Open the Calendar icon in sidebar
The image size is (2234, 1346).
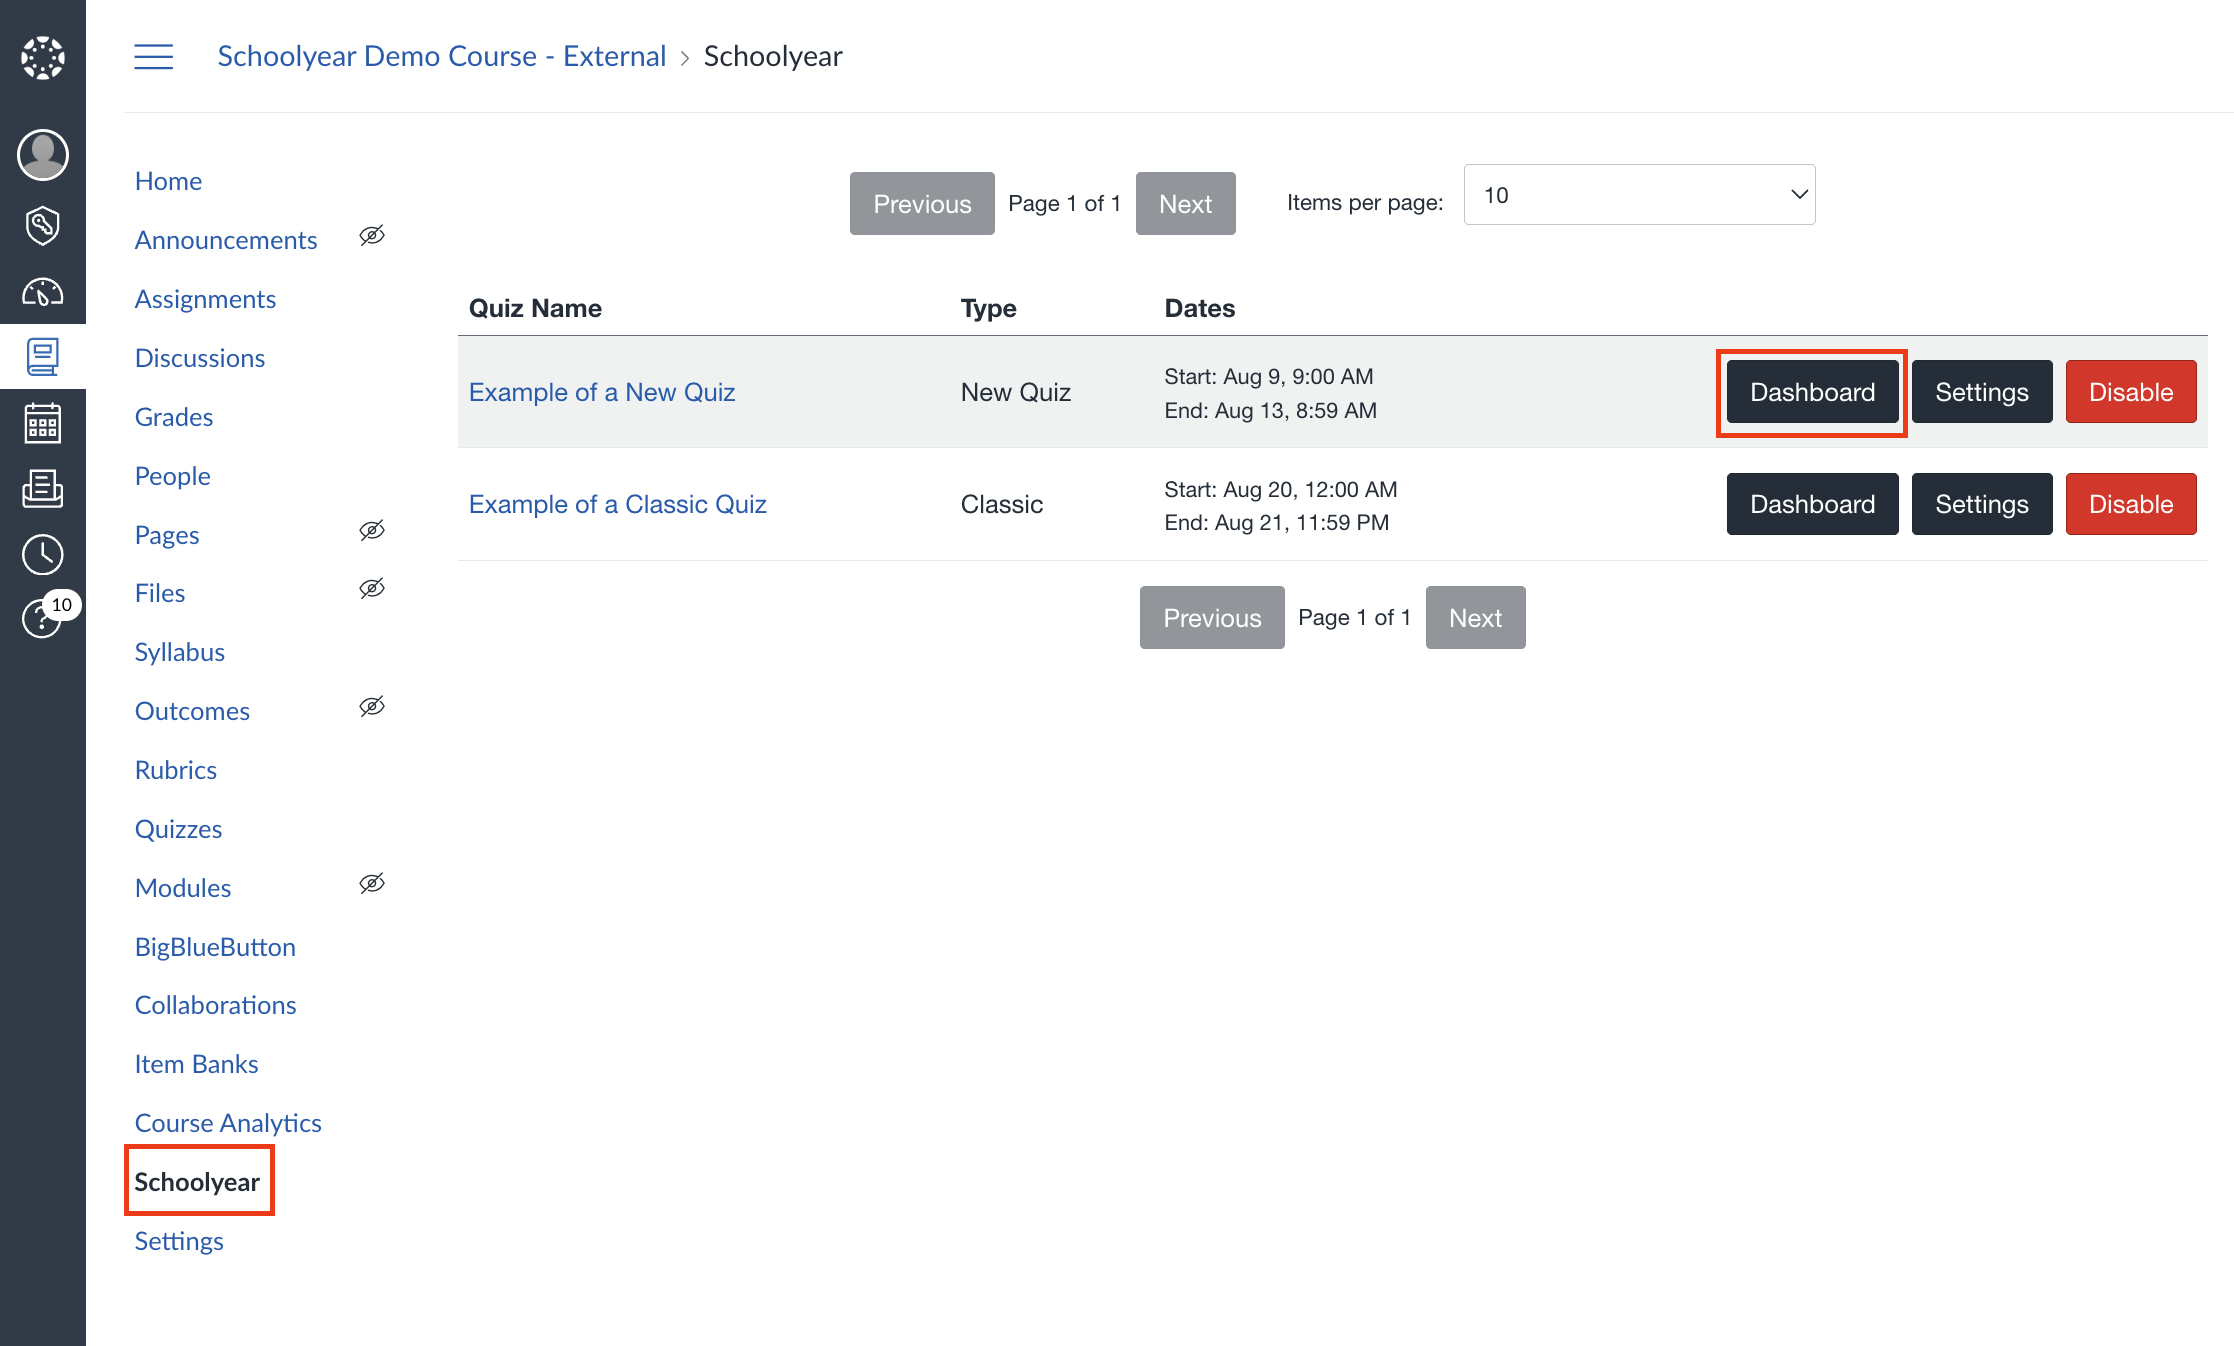[43, 424]
